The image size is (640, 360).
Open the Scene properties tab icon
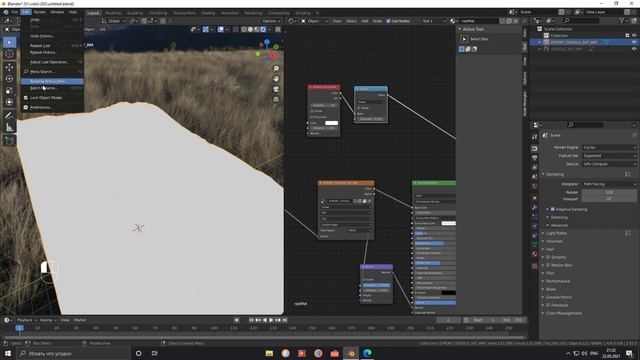point(534,177)
